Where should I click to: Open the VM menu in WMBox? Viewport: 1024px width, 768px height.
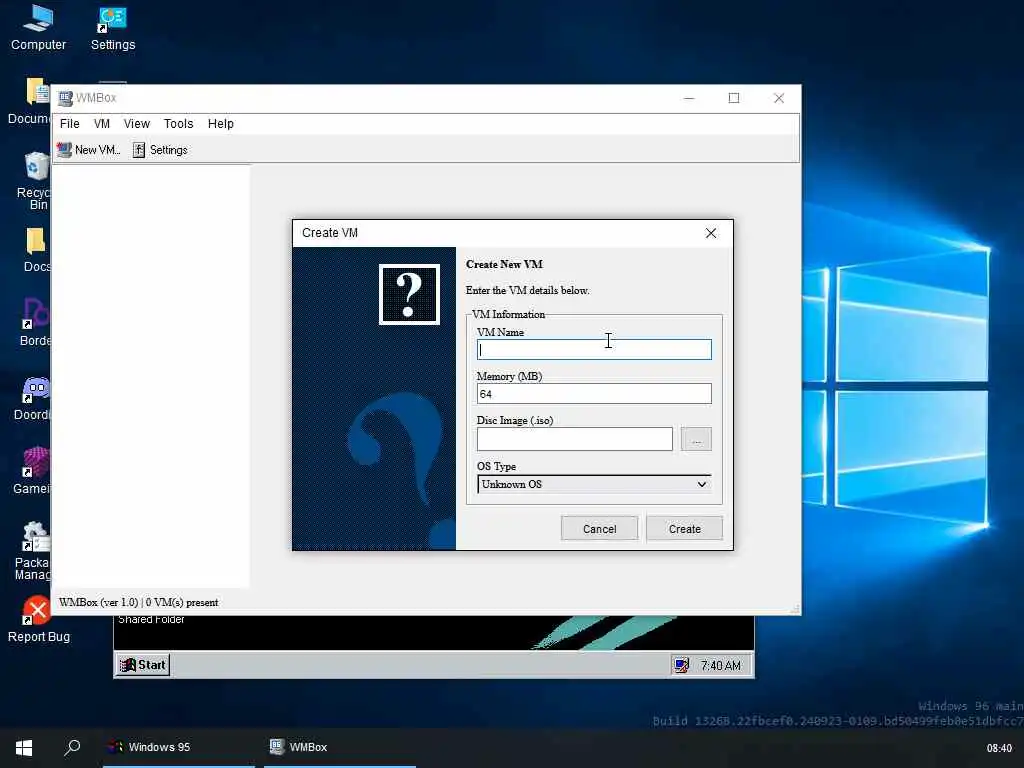point(102,123)
